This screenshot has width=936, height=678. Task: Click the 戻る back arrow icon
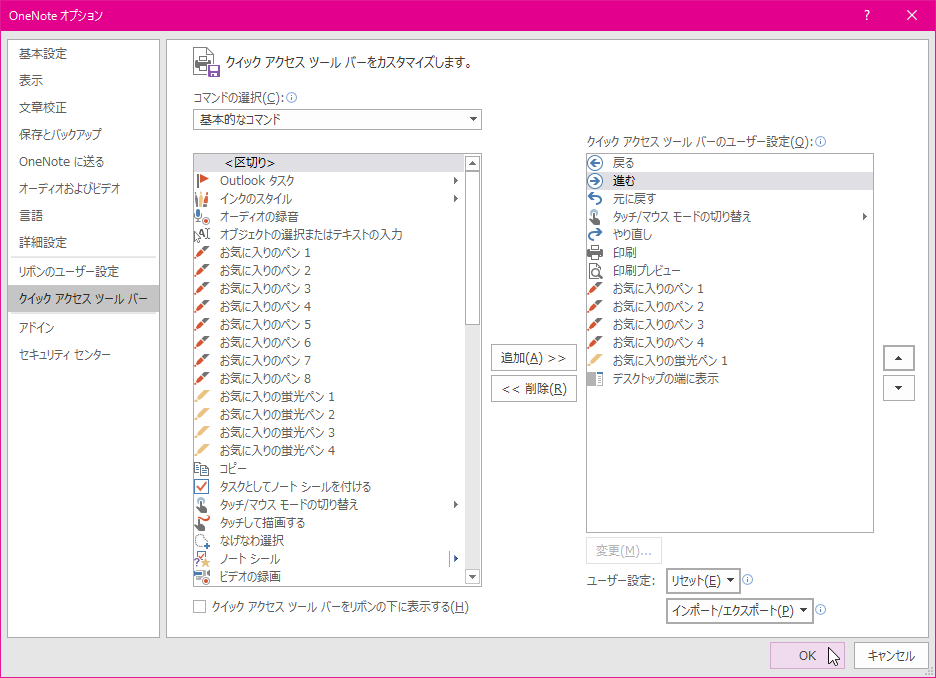[595, 162]
